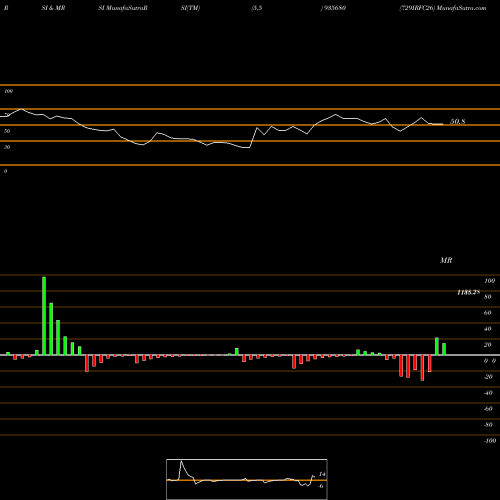This screenshot has width=500, height=500.
Task: Click the SI & MR header label
Action: pos(53,8)
